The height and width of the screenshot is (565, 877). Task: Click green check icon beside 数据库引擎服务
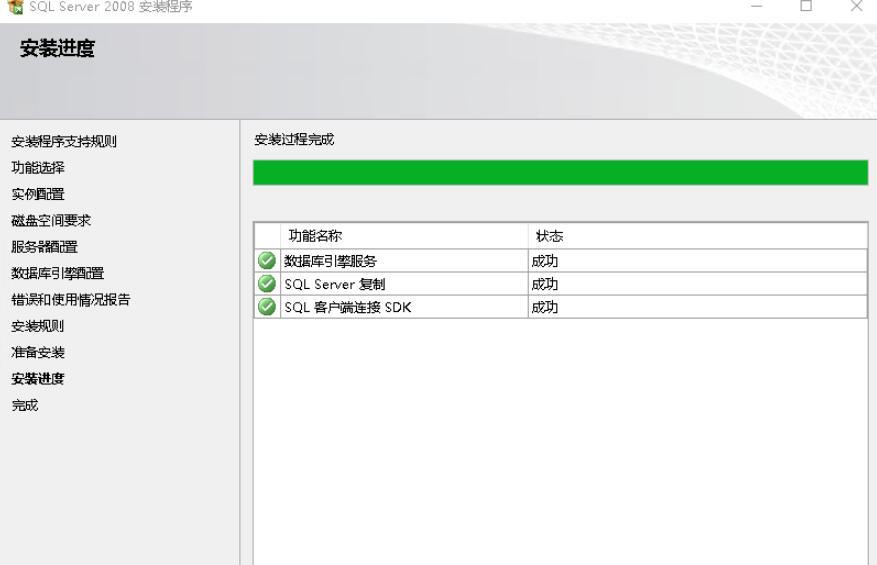(x=267, y=261)
